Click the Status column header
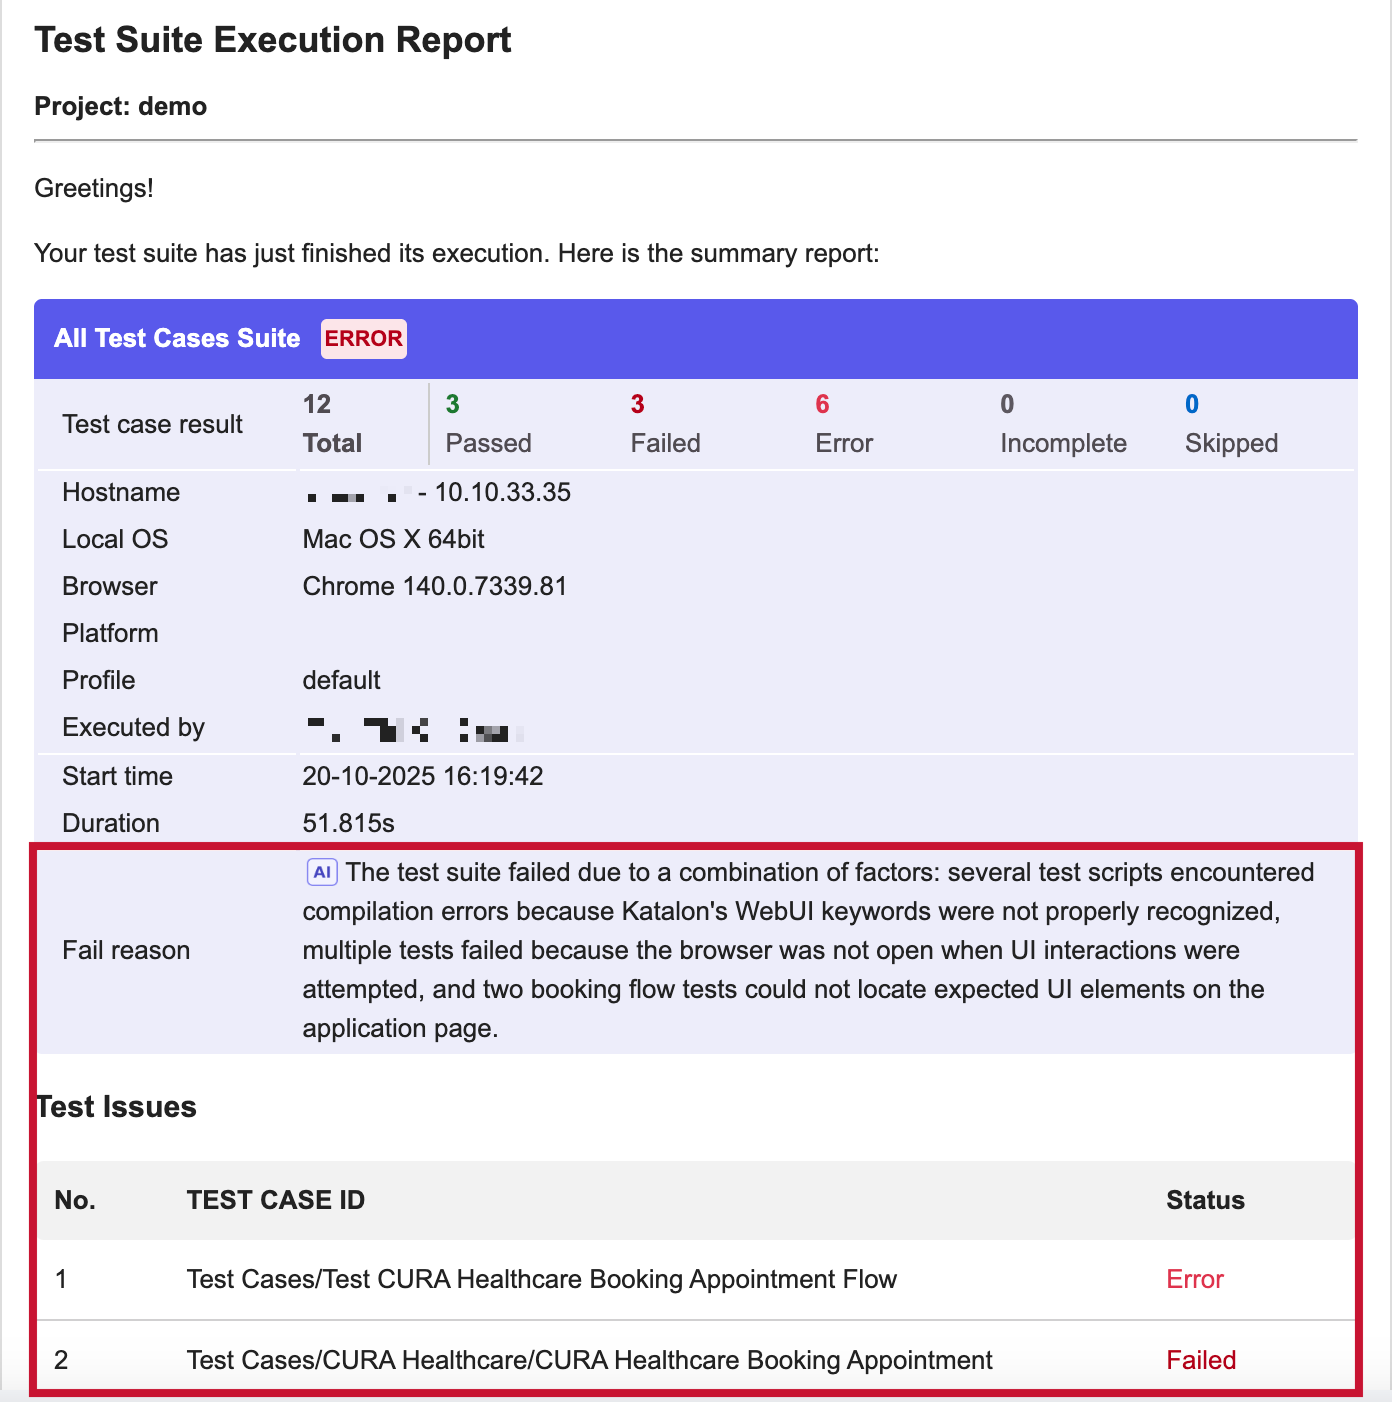The width and height of the screenshot is (1392, 1402). 1205,1200
